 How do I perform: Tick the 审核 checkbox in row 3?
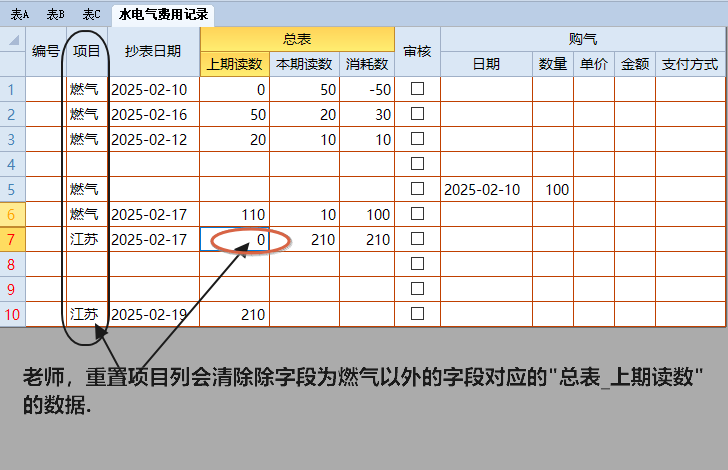(x=417, y=139)
